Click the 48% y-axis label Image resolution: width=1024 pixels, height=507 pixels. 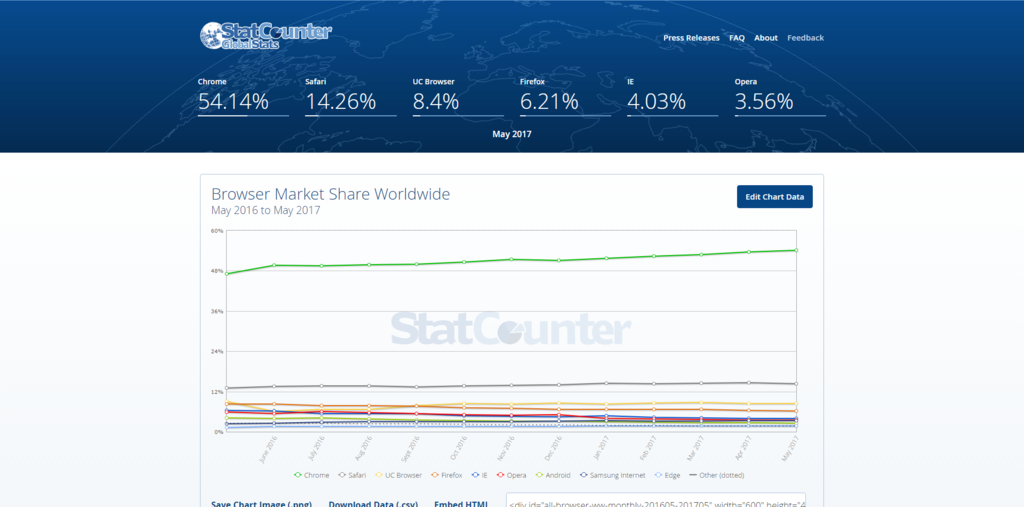click(217, 271)
